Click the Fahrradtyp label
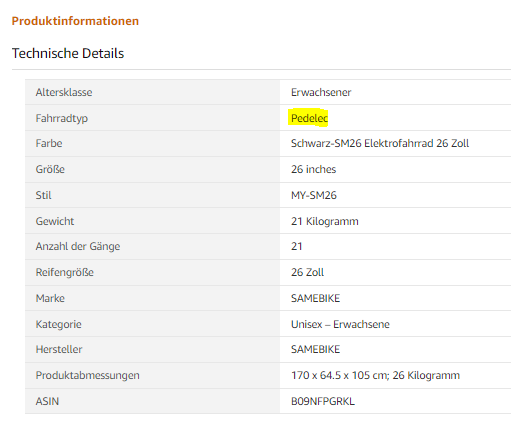511x428 pixels. click(62, 118)
